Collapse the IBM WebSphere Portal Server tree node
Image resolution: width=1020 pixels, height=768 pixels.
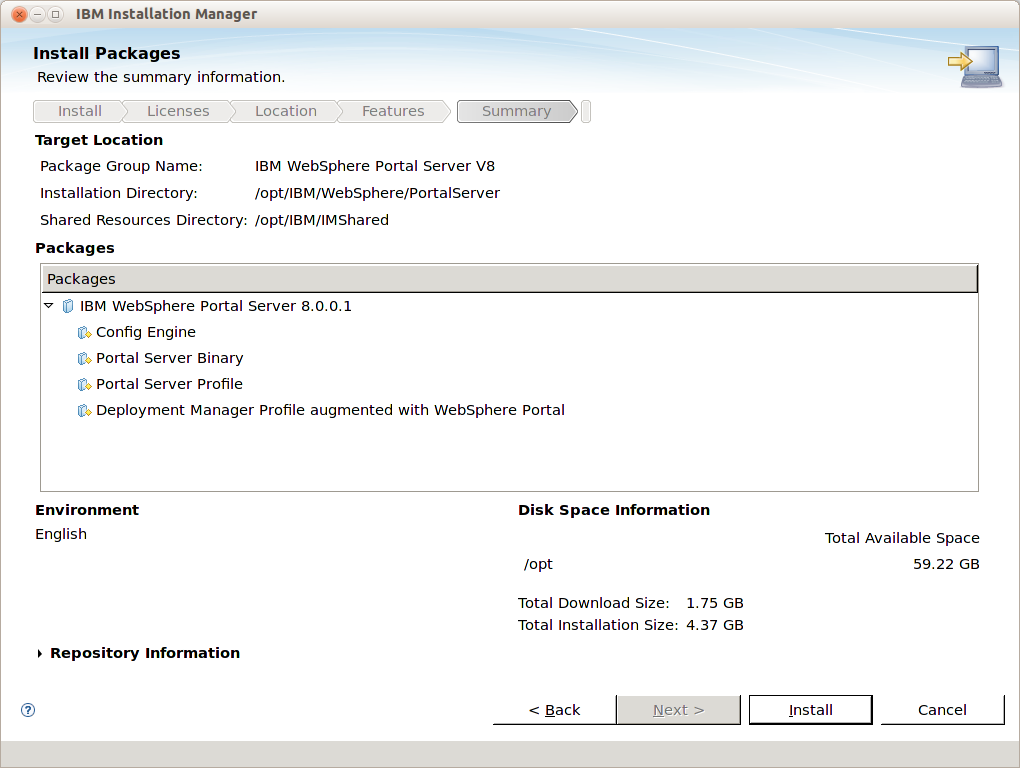49,306
